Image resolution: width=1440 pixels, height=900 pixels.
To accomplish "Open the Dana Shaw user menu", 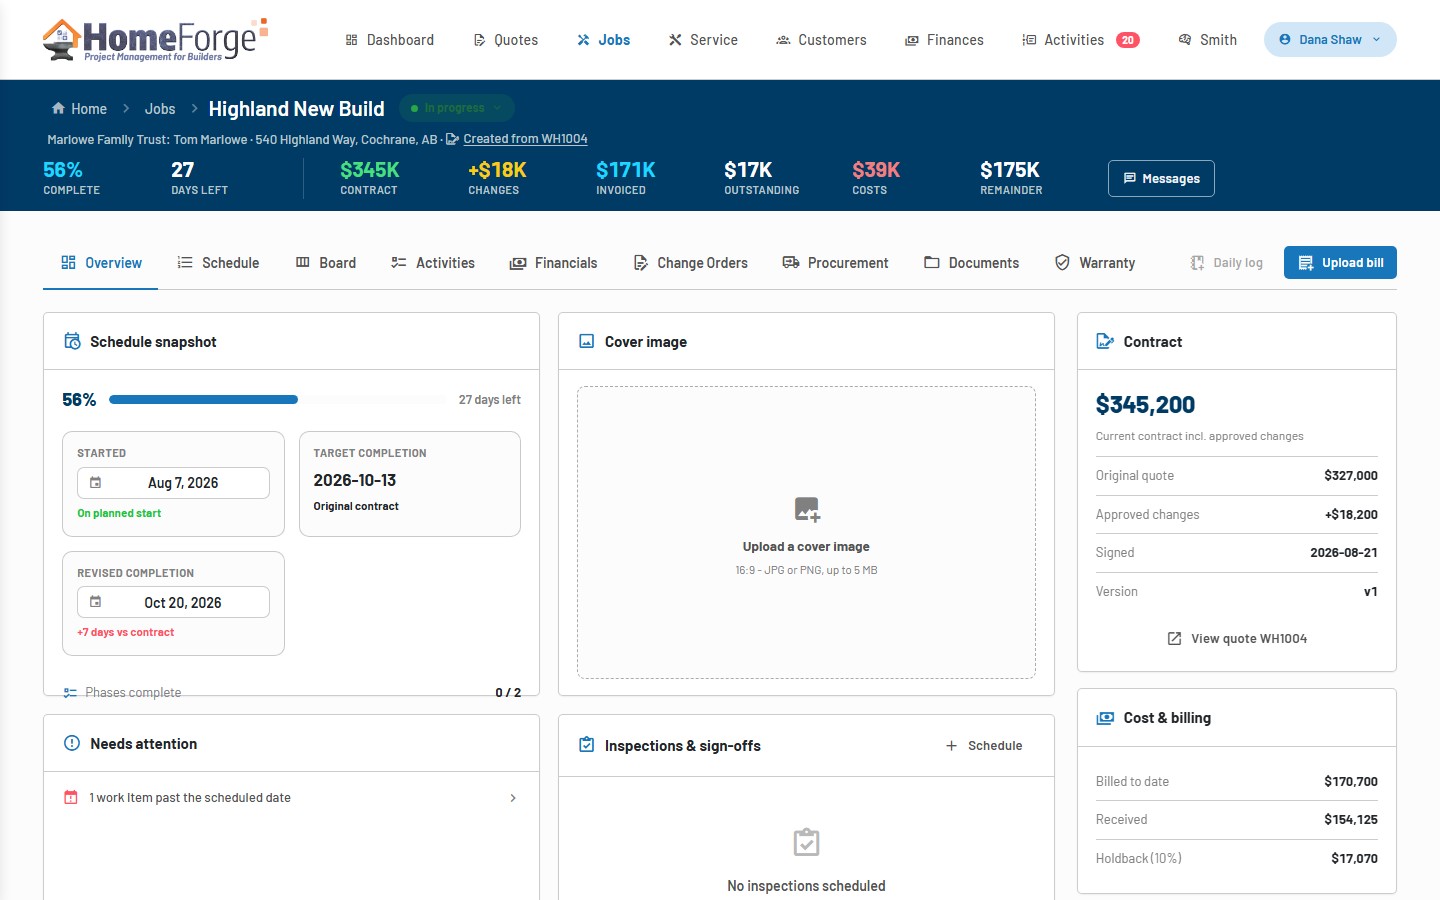I will point(1330,40).
